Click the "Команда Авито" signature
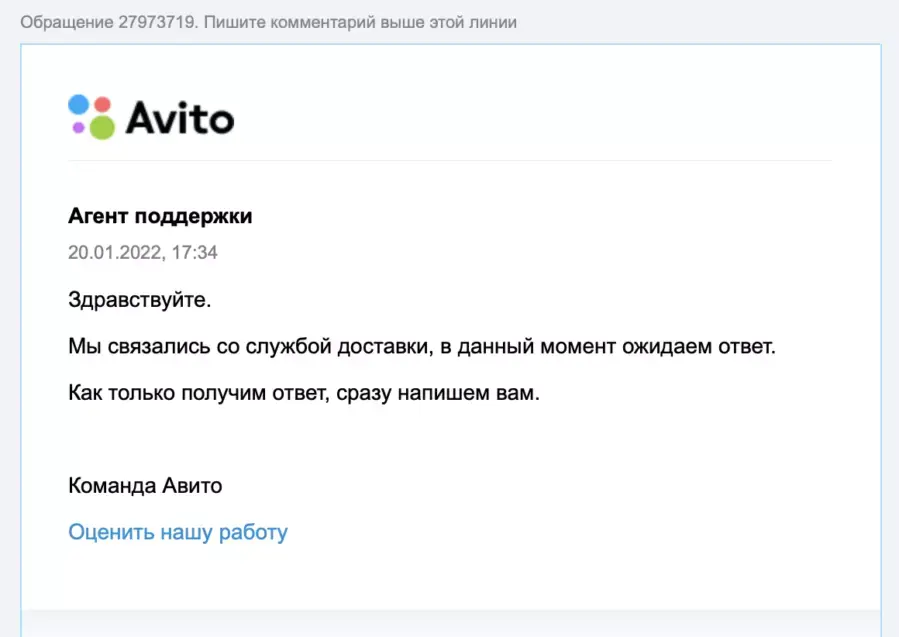Screen dimensions: 899x637 pos(145,486)
